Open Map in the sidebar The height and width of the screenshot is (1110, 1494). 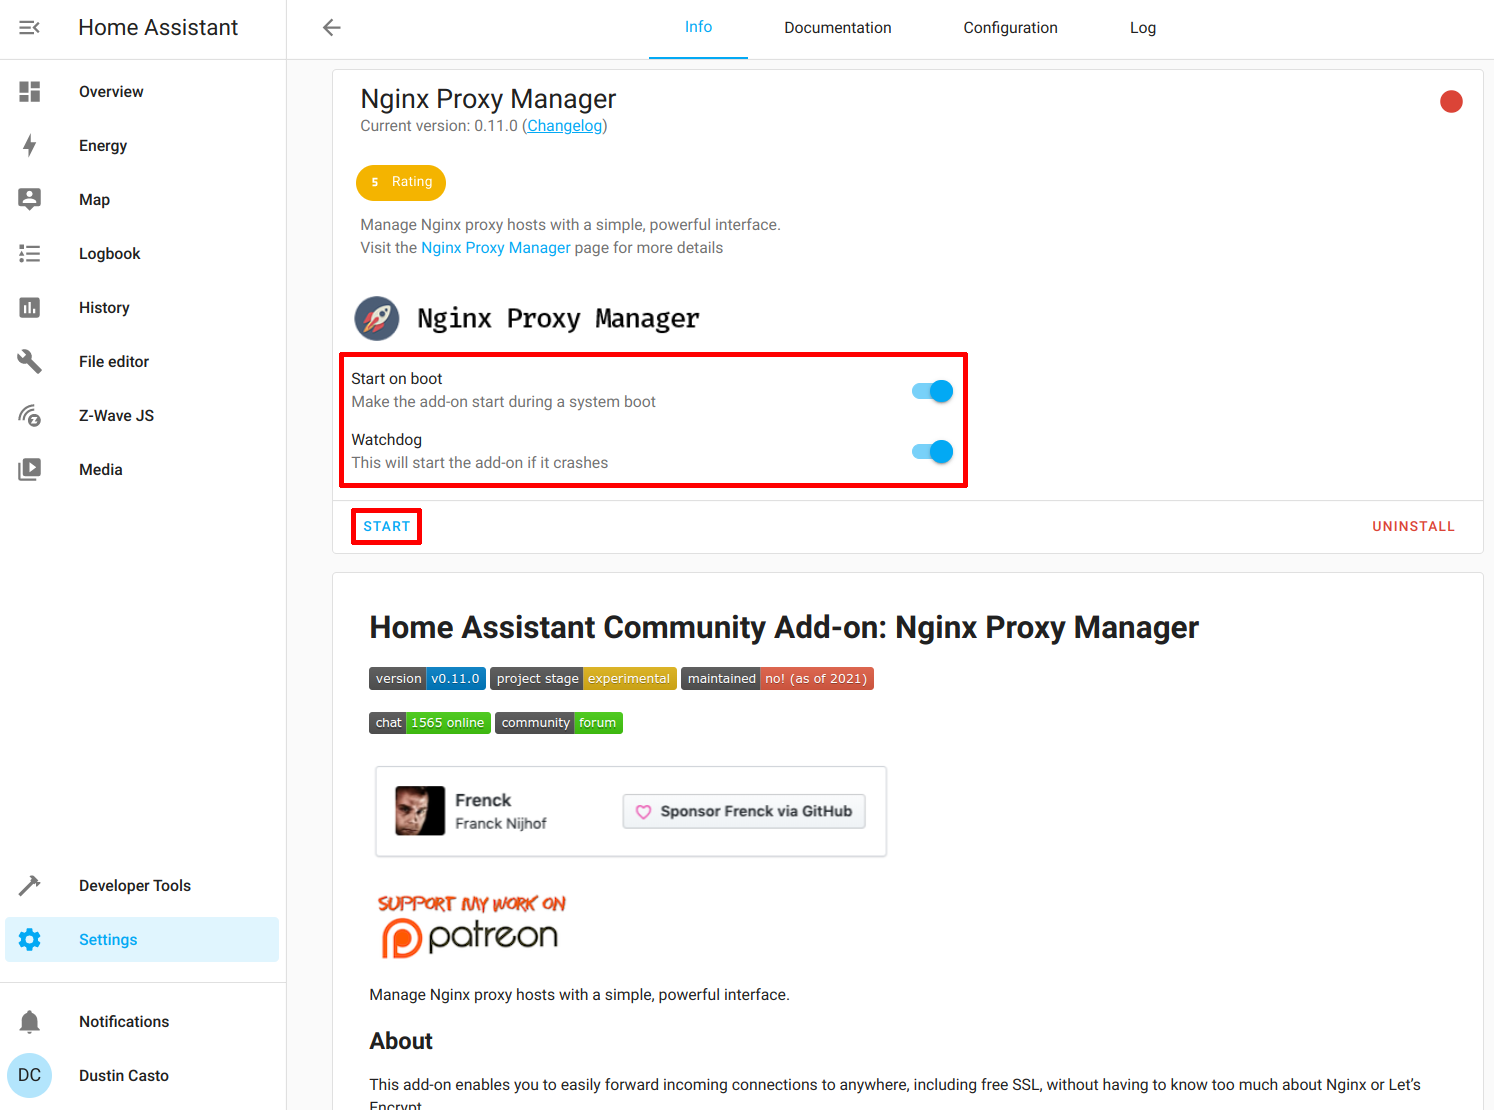pos(142,200)
